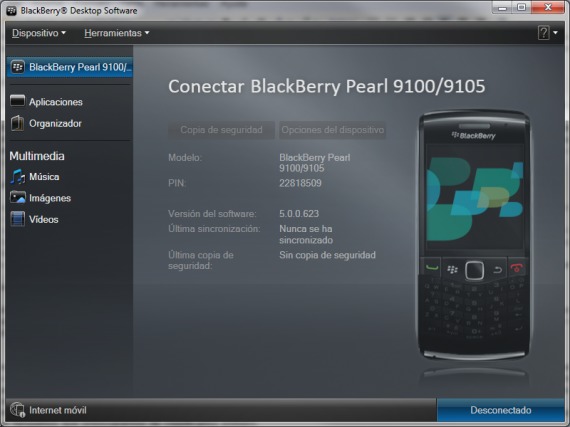The width and height of the screenshot is (570, 427).
Task: Minimize the BlackBerry Desktop Software window
Action: point(502,7)
